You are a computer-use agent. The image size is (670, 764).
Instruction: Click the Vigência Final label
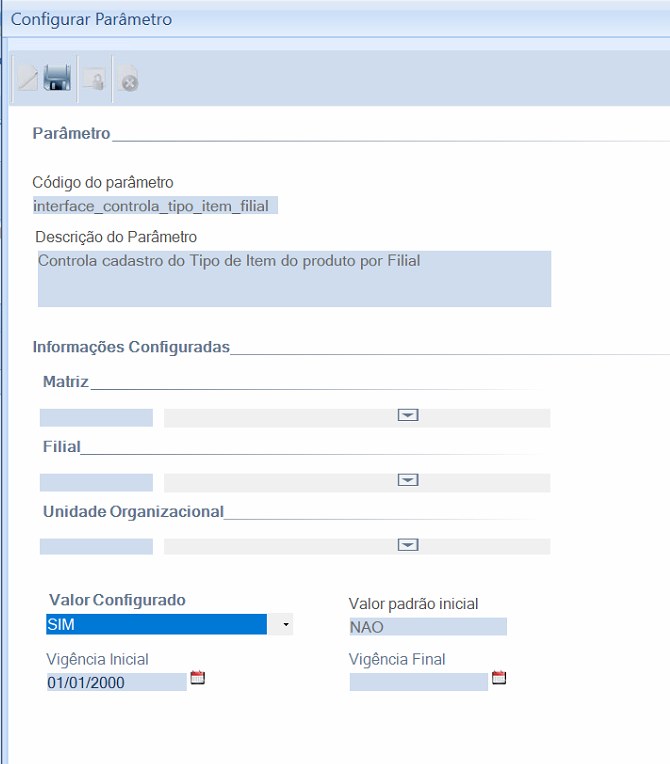coord(397,659)
